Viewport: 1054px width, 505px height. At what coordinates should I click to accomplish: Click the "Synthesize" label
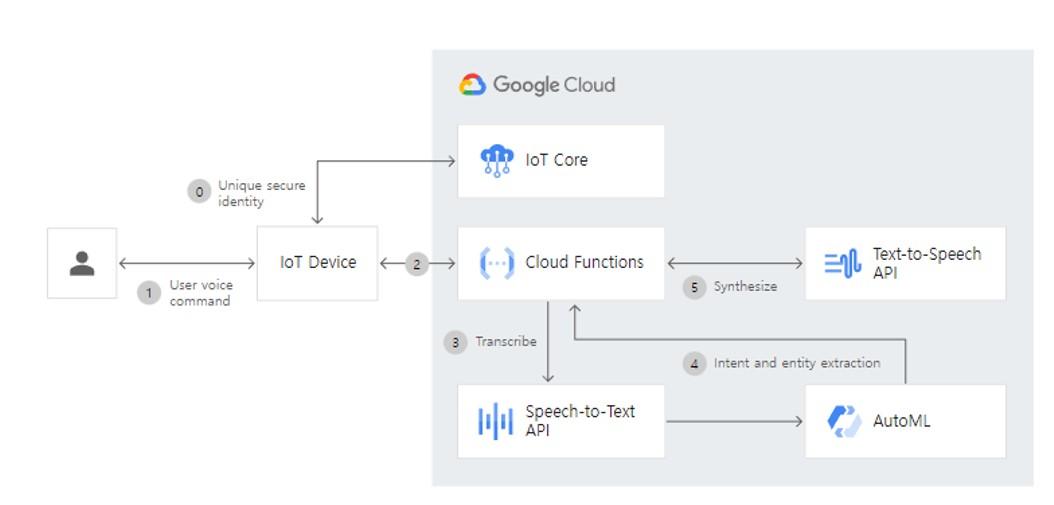745,286
